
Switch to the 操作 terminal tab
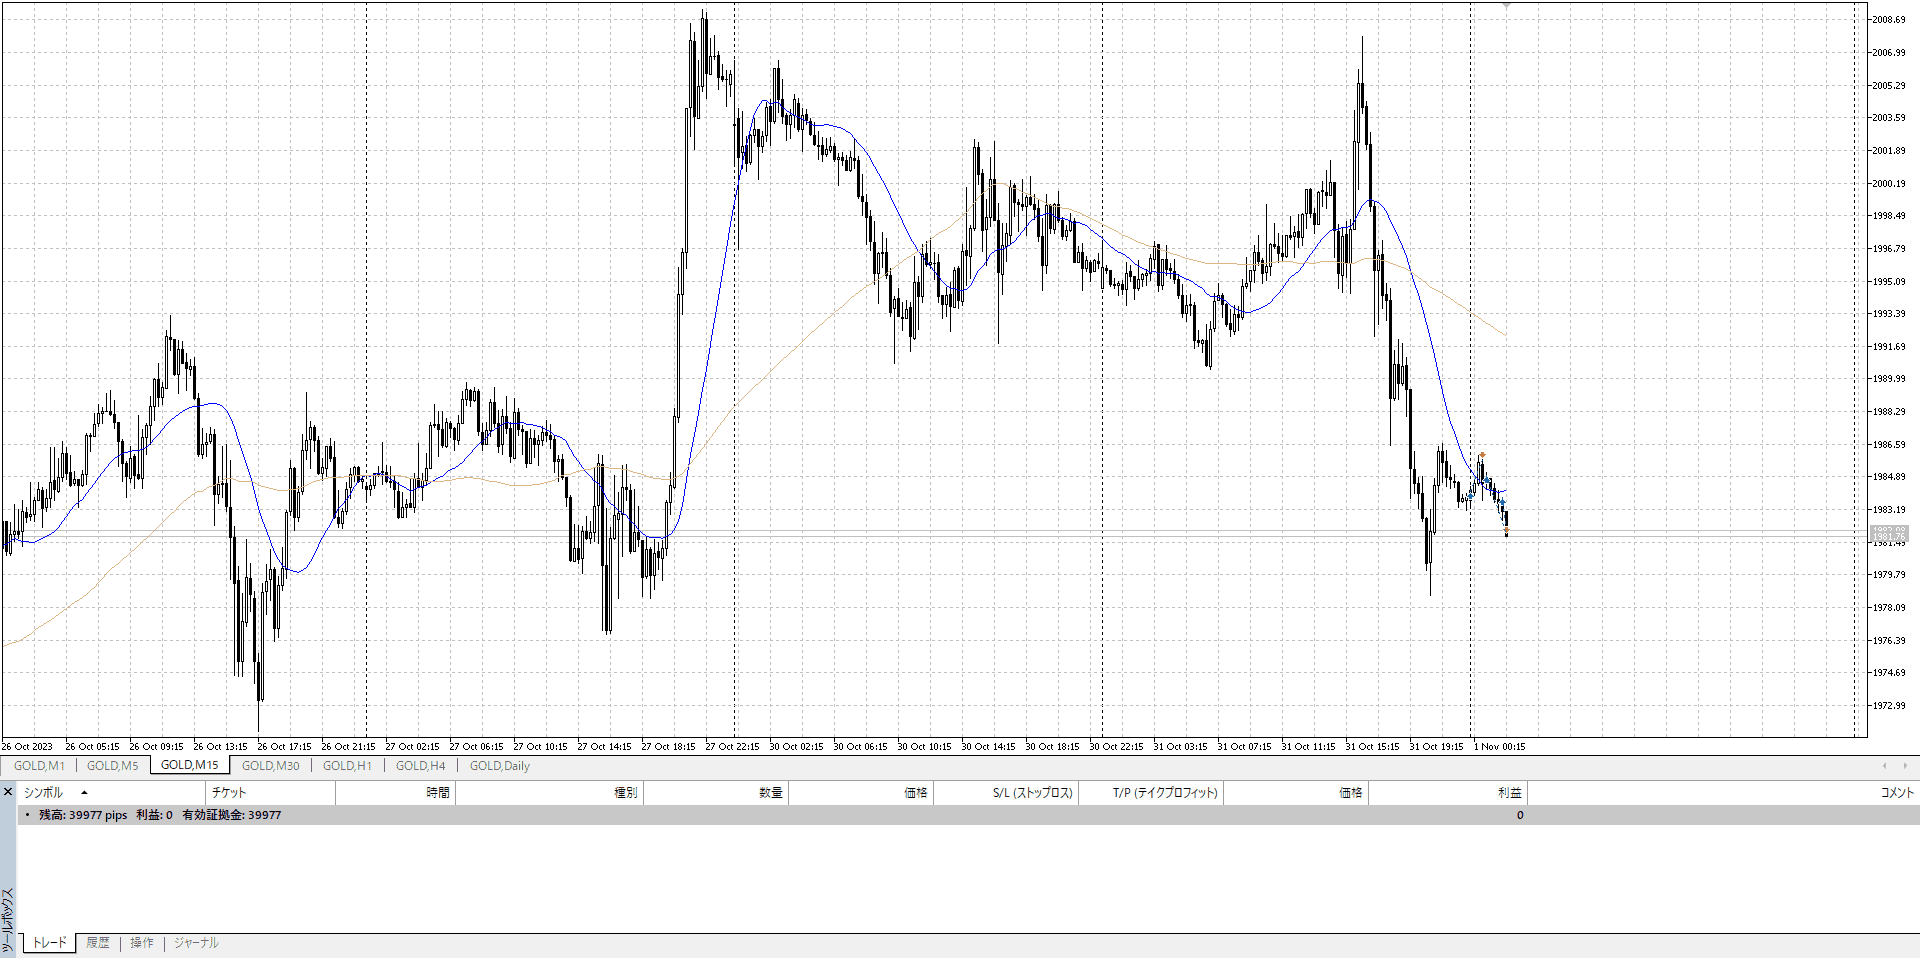[x=142, y=943]
